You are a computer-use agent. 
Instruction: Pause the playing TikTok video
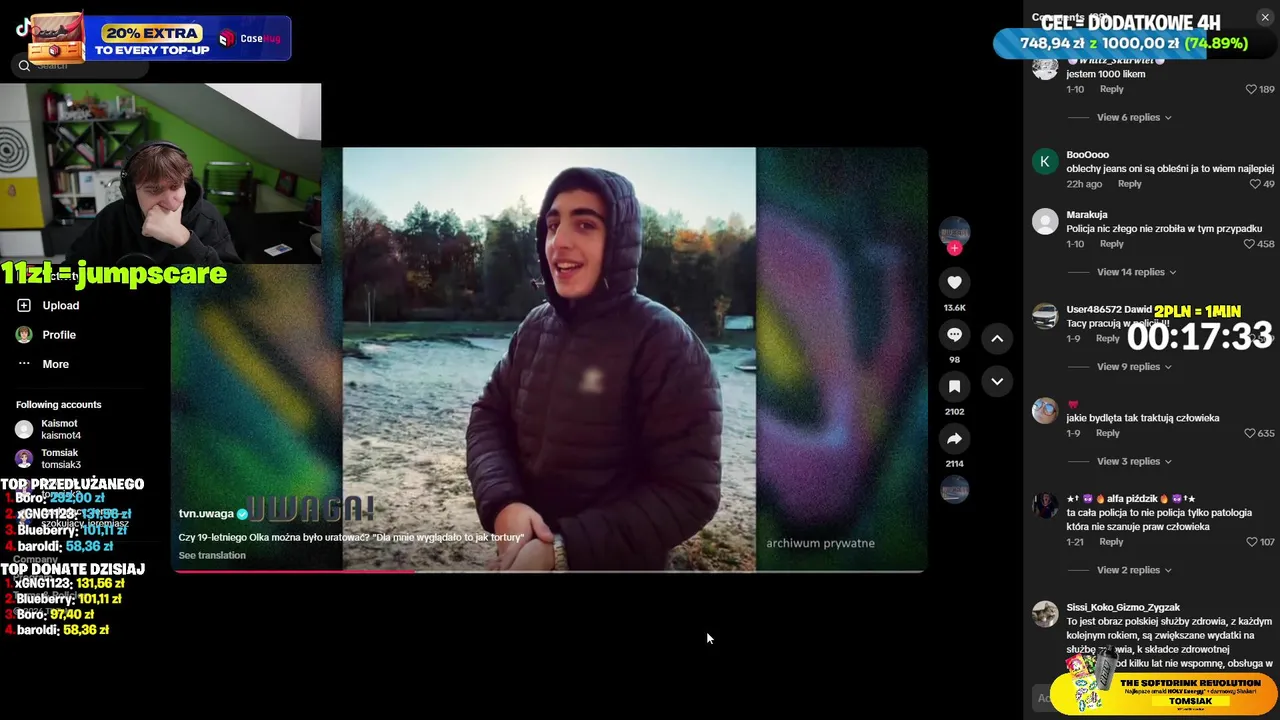point(549,359)
